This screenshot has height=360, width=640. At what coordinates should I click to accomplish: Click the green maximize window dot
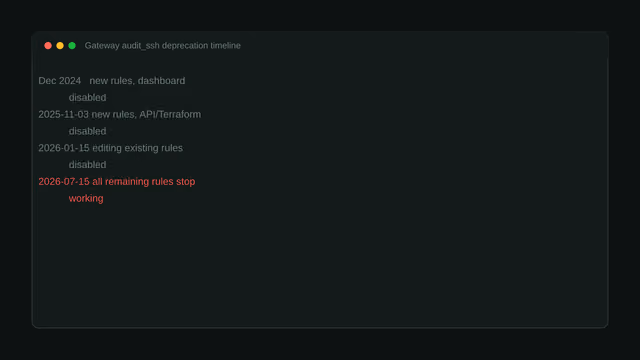coord(72,46)
